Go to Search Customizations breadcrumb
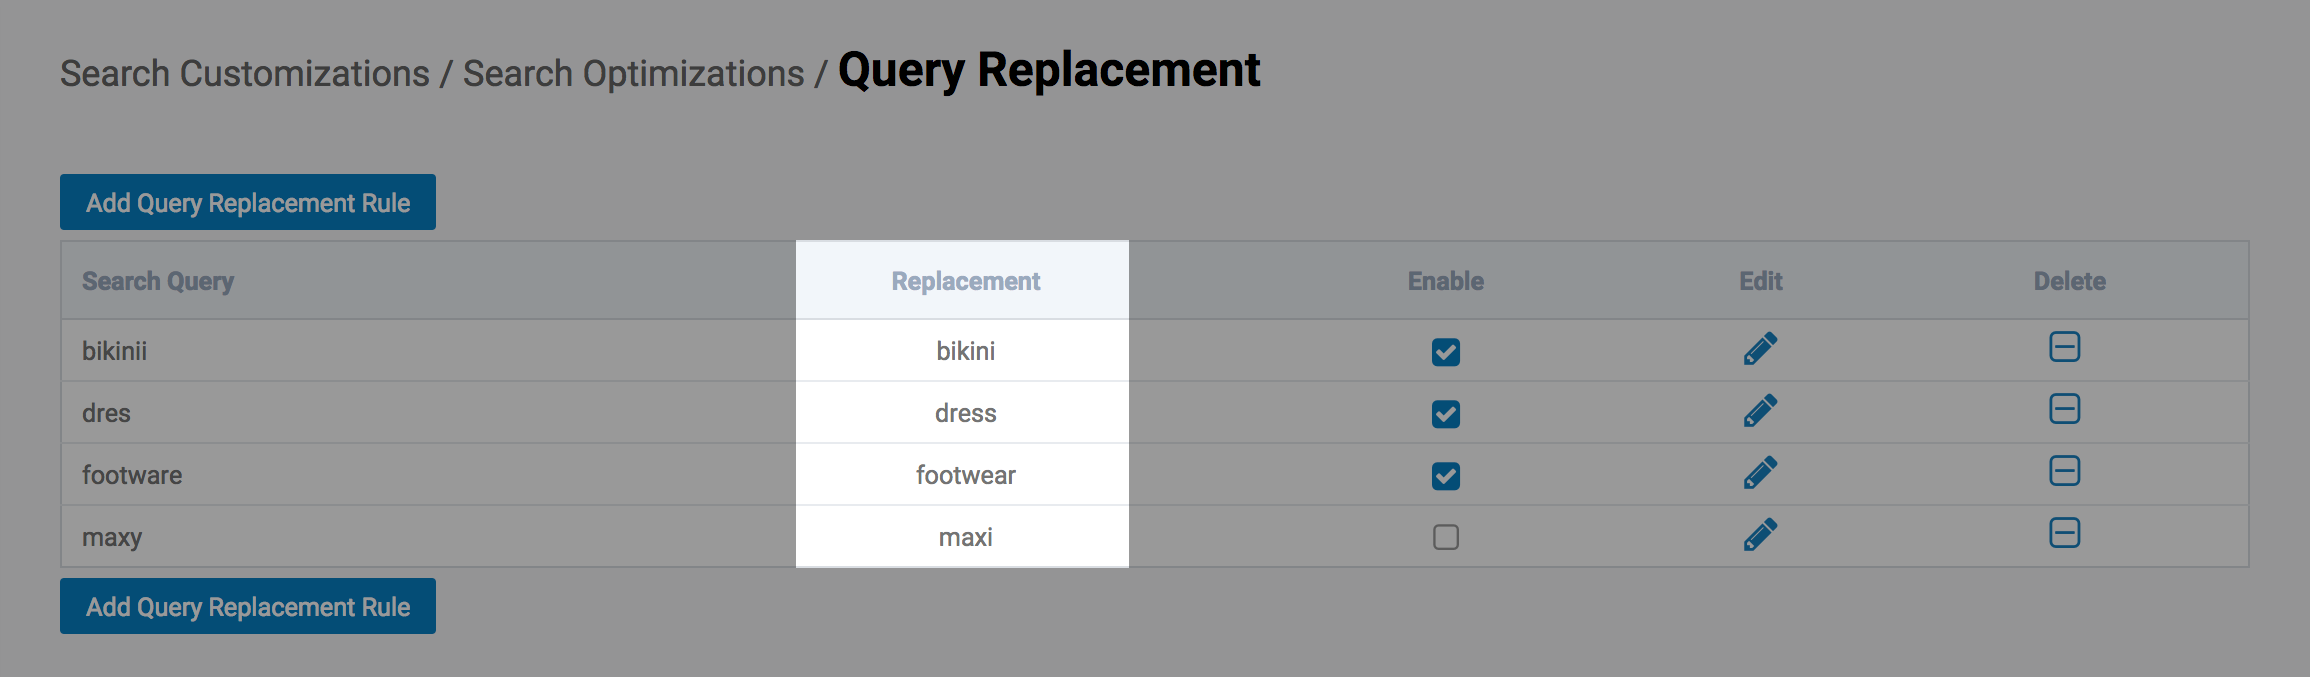This screenshot has height=677, width=2310. 244,74
